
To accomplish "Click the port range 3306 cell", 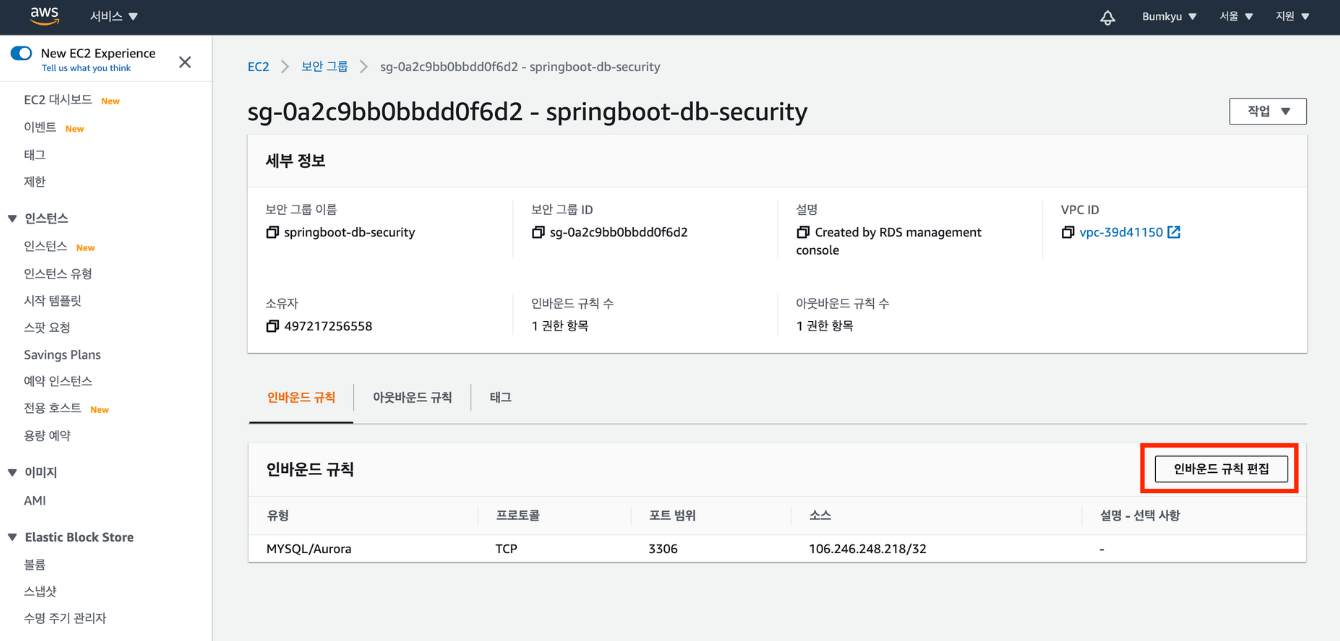I will point(663,549).
